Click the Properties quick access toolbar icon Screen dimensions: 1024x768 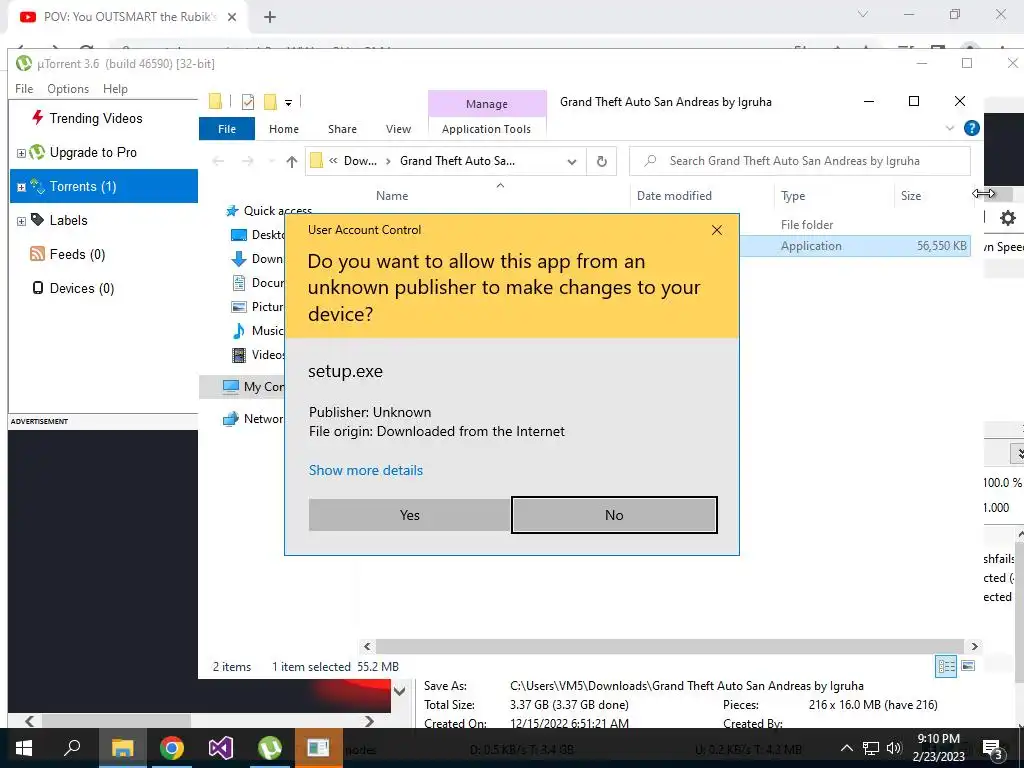248,101
